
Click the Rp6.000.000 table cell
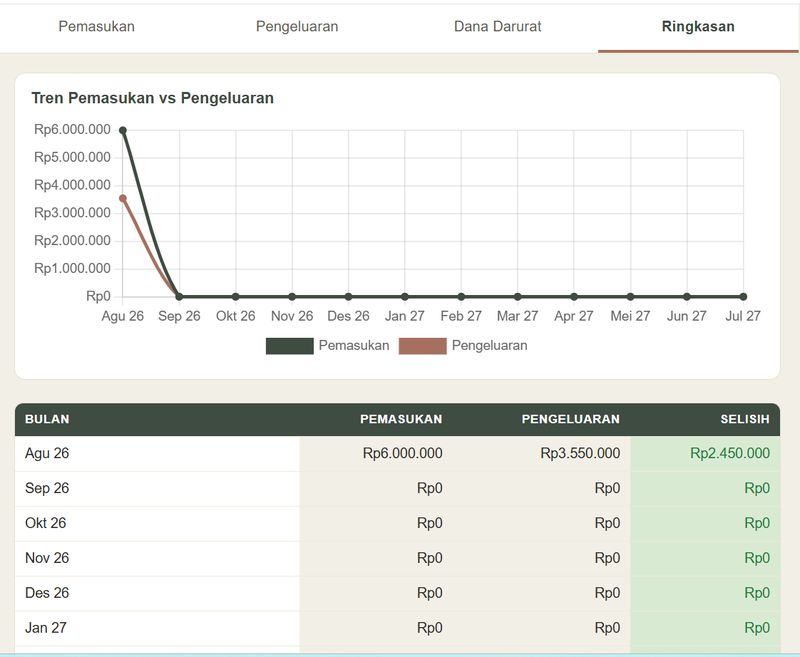click(x=403, y=453)
